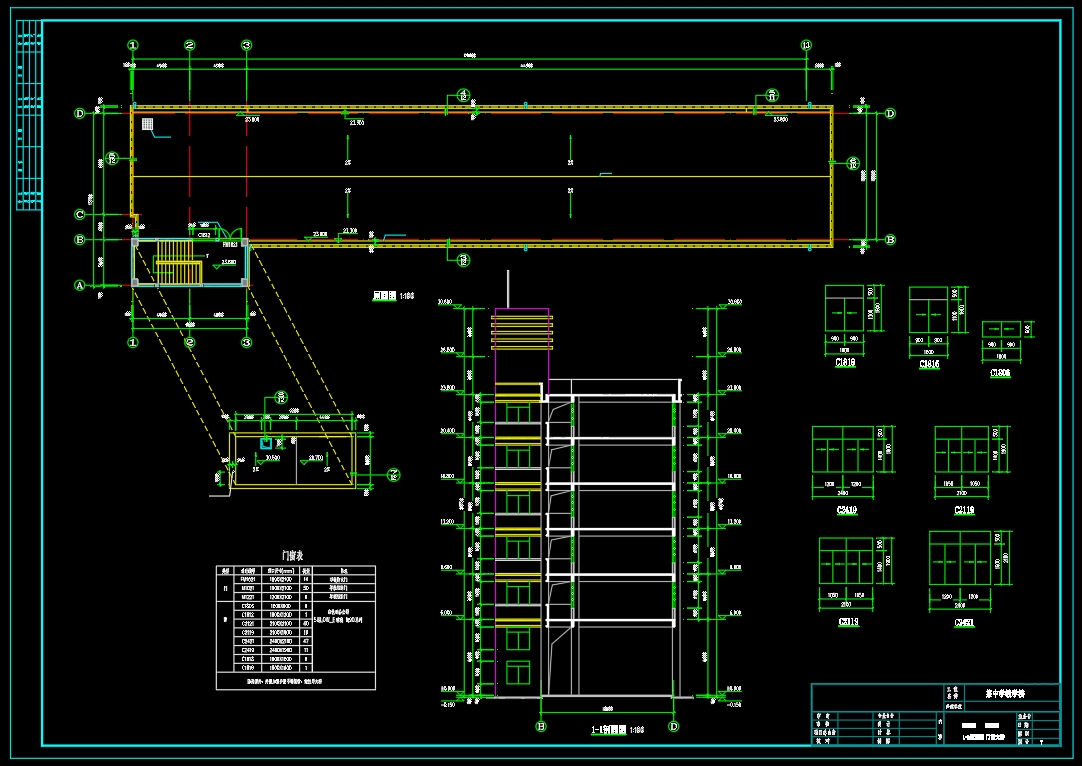1082x766 pixels.
Task: Click the roof plan title label
Action: coord(393,296)
